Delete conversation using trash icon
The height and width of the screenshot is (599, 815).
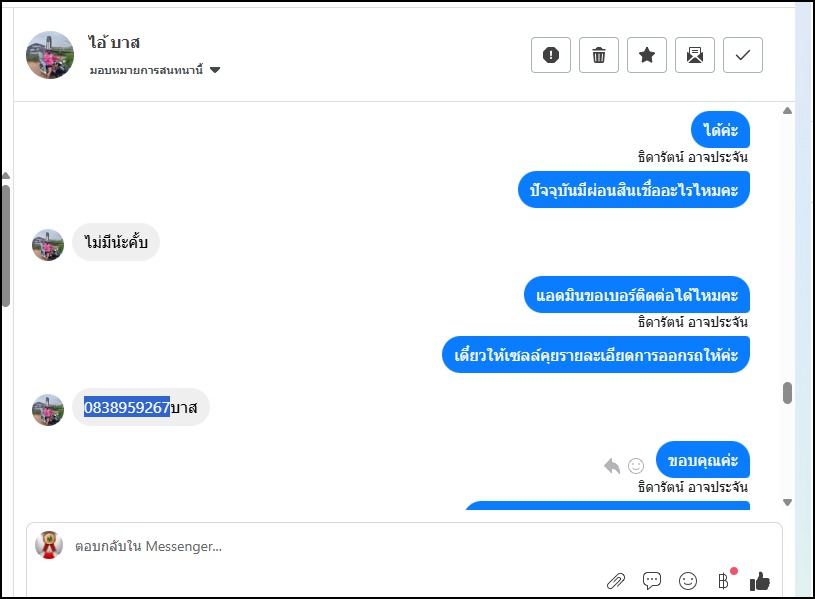(x=599, y=55)
